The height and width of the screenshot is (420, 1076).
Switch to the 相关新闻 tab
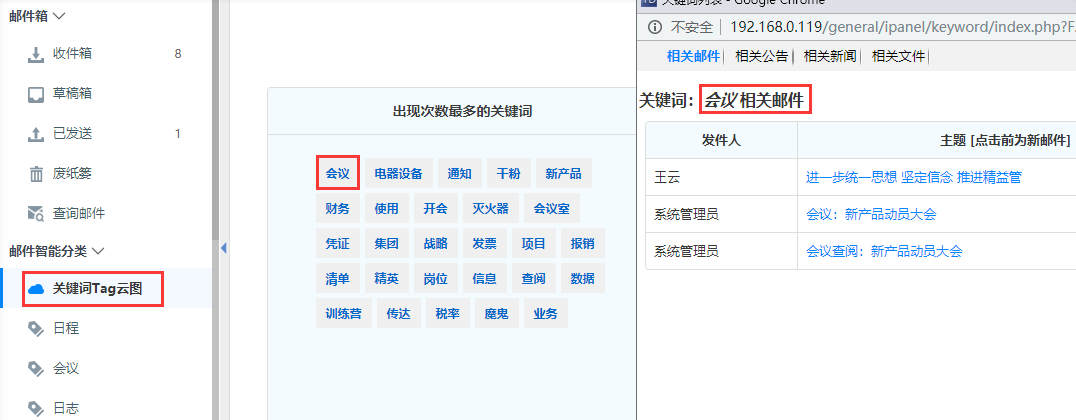[830, 56]
